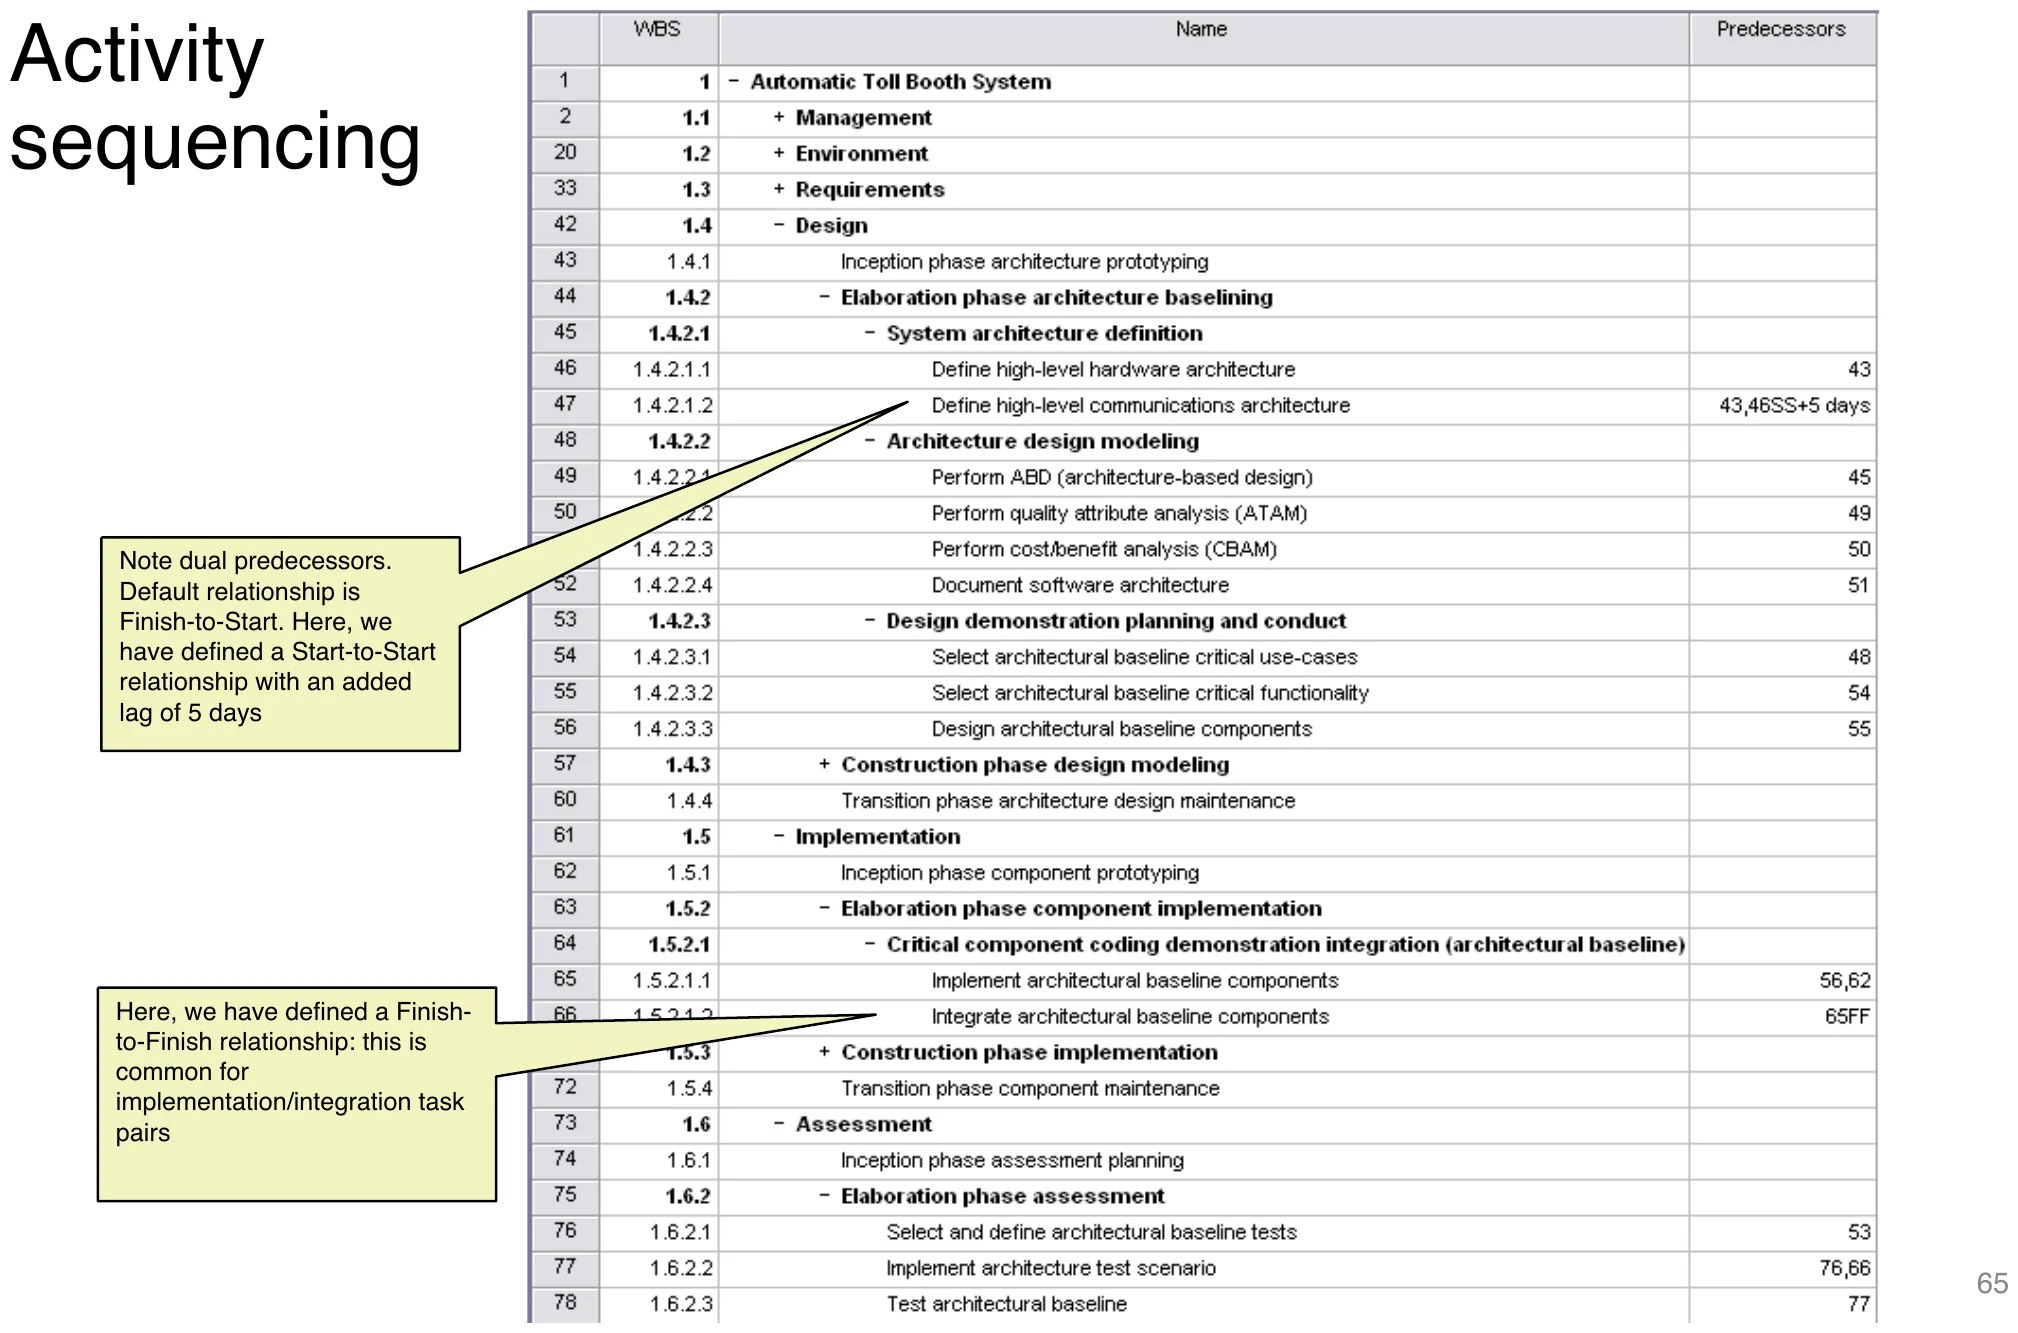Viewport: 2018px width, 1333px height.
Task: Select predecessor cell '76,66'
Action: coord(1782,1268)
